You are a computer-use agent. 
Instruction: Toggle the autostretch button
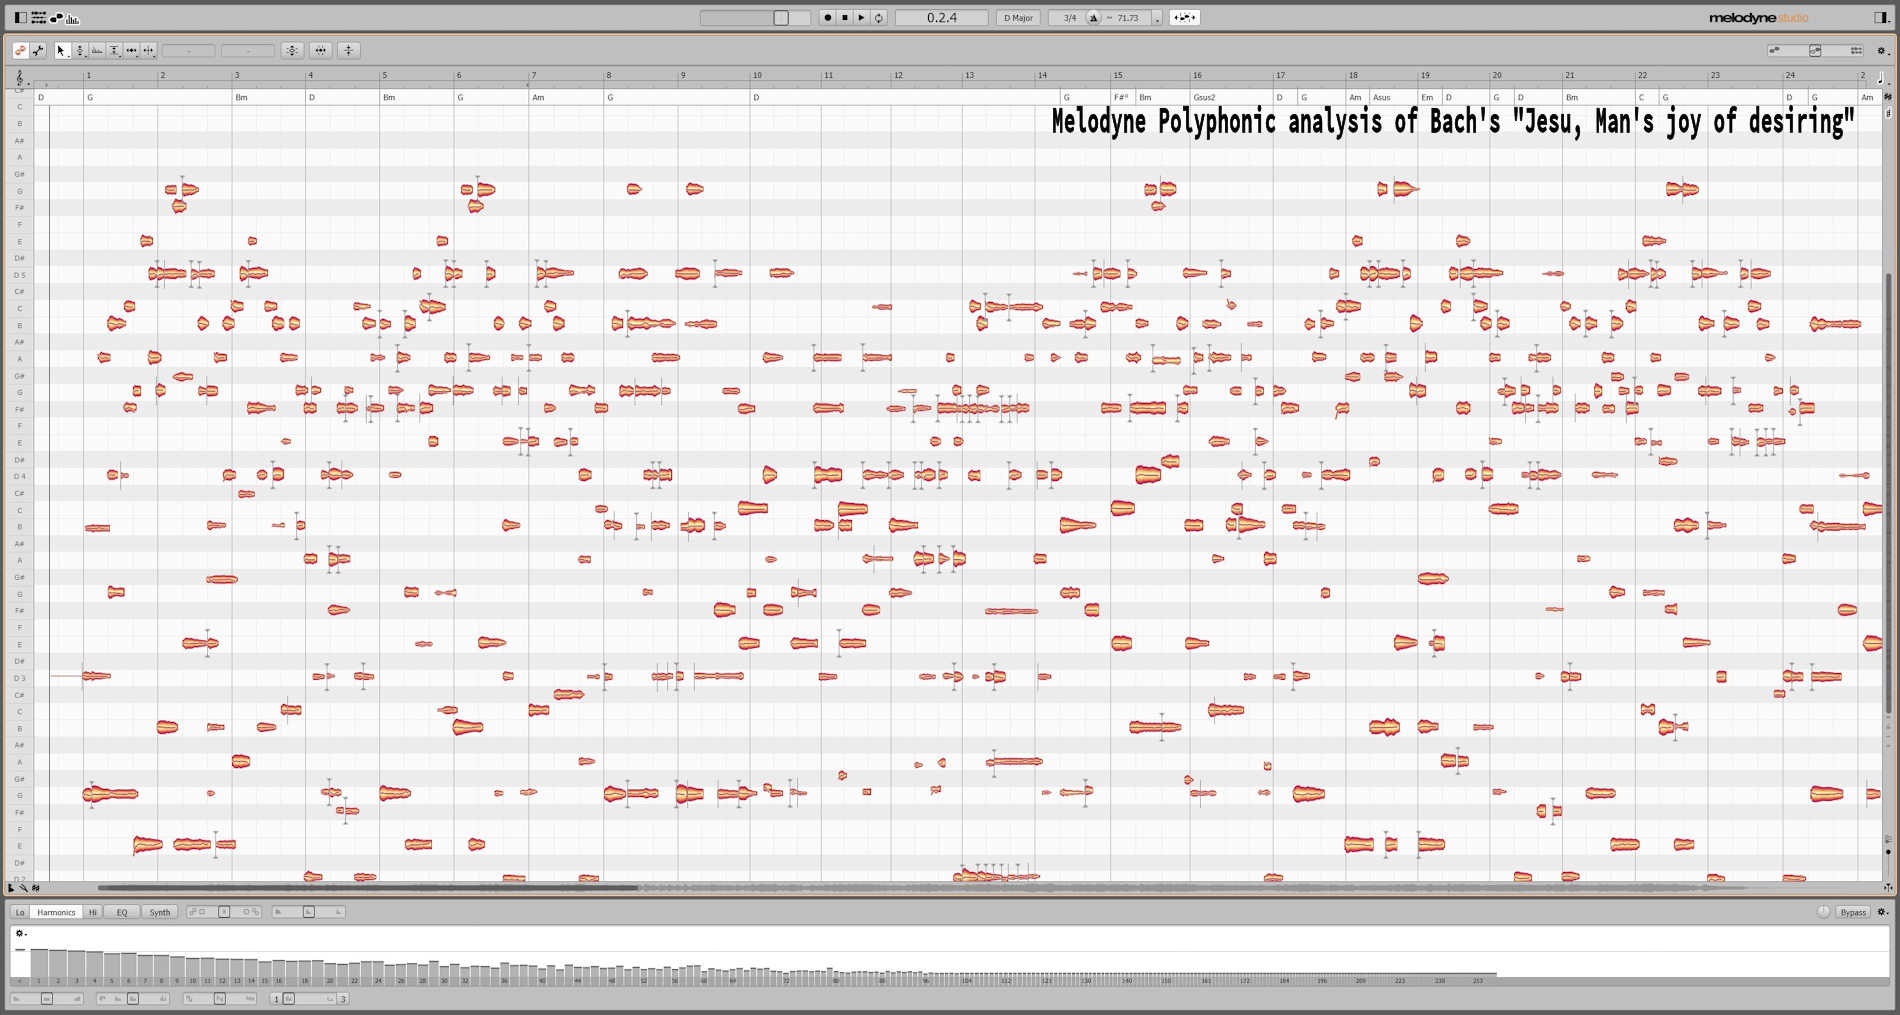click(x=1185, y=18)
